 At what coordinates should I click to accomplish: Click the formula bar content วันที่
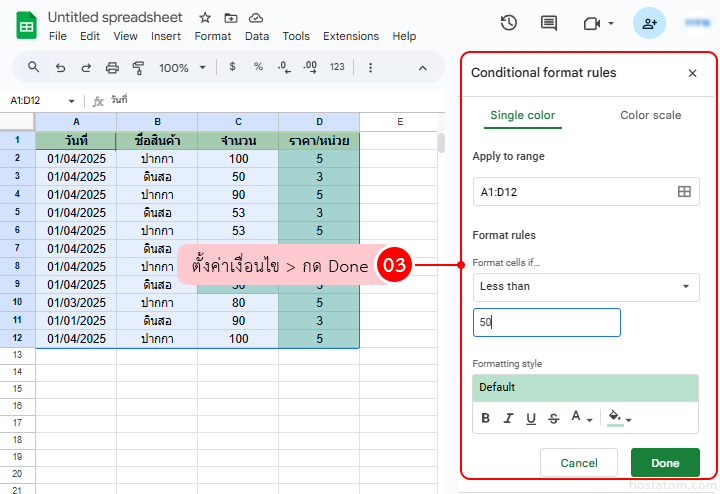[119, 100]
